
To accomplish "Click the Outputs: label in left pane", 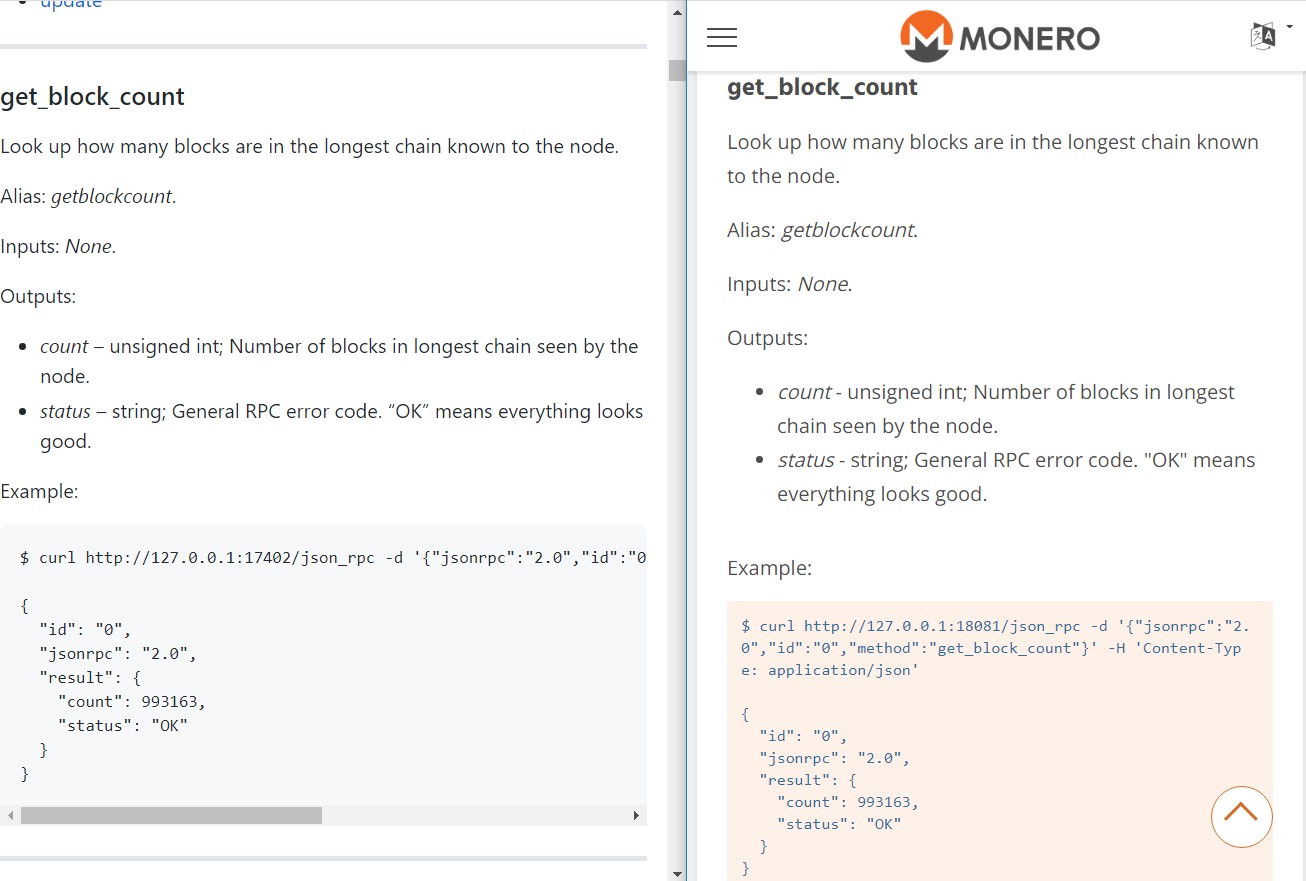I will click(38, 296).
